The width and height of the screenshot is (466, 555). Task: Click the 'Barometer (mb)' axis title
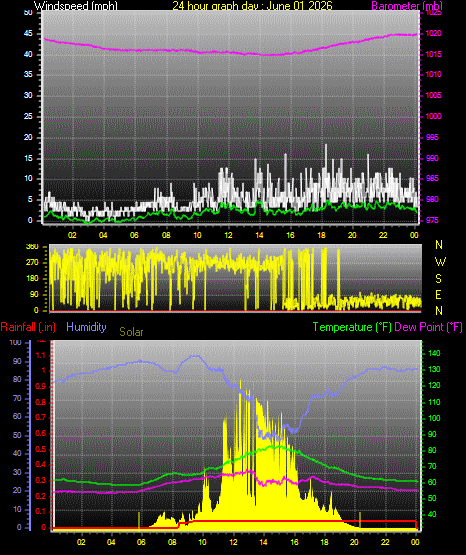click(407, 5)
